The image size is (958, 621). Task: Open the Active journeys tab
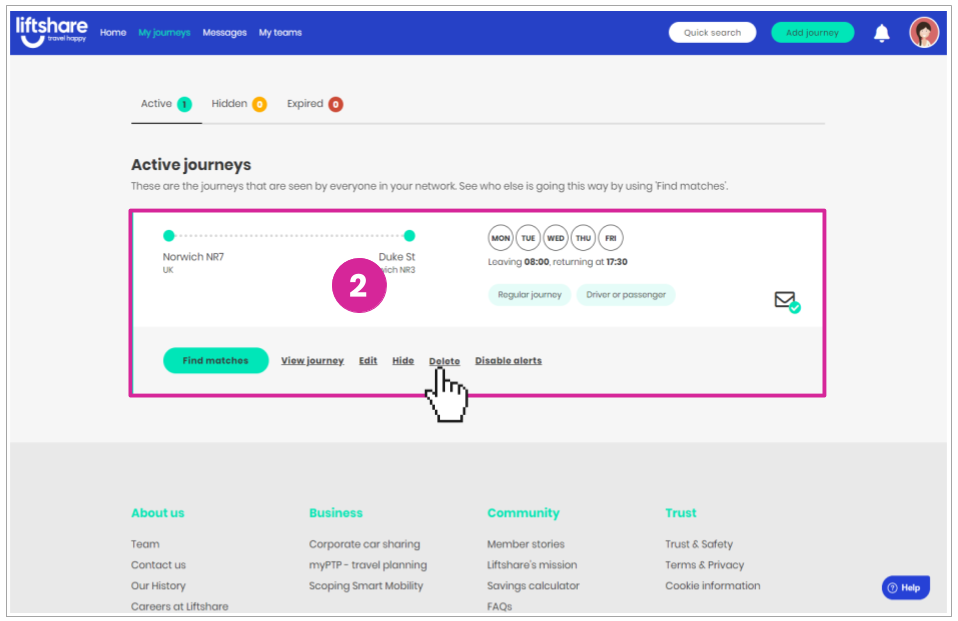pyautogui.click(x=166, y=104)
